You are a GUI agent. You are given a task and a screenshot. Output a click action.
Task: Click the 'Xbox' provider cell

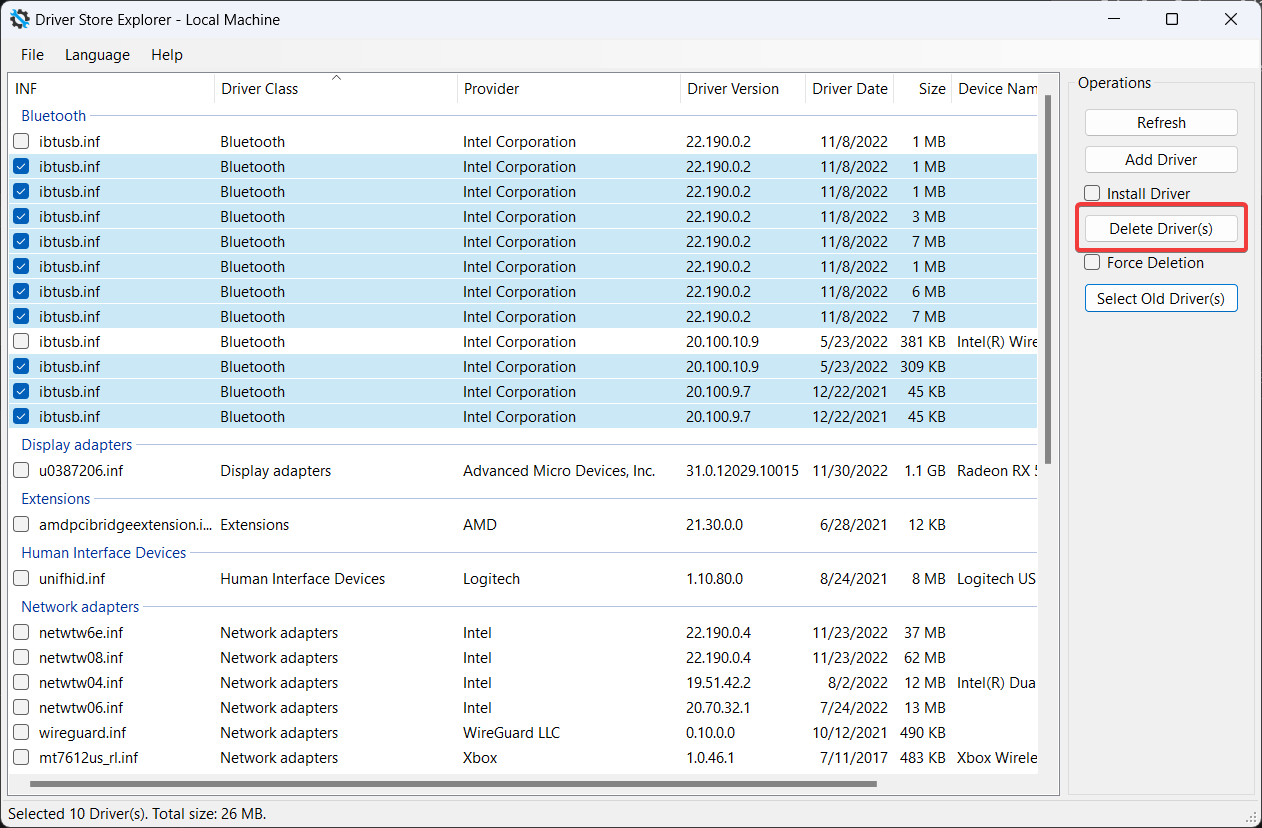tap(480, 758)
